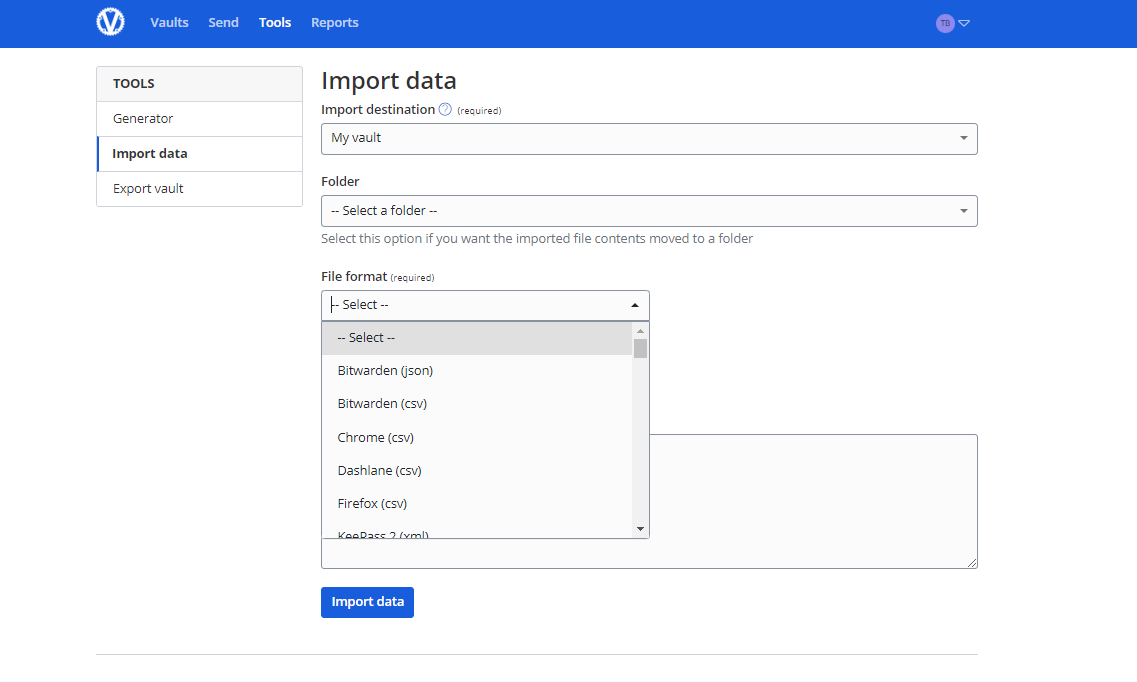Click the blue Import data button
The height and width of the screenshot is (682, 1137).
pos(367,602)
